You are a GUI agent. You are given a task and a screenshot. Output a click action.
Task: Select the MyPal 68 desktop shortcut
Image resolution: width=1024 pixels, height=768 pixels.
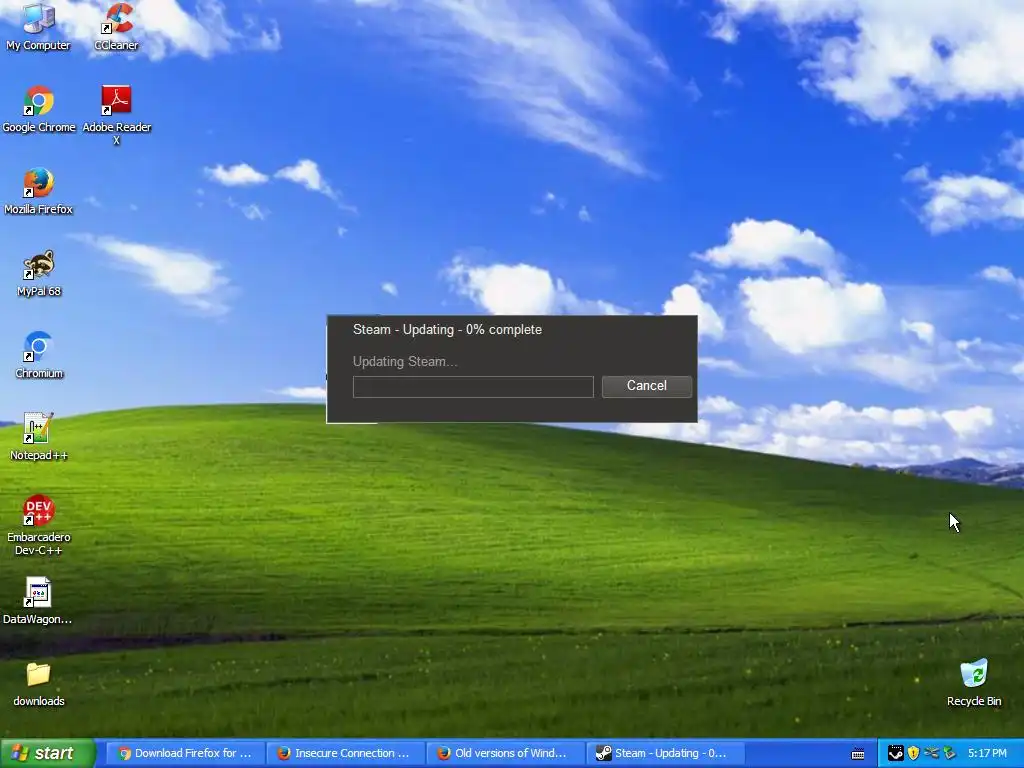(39, 274)
